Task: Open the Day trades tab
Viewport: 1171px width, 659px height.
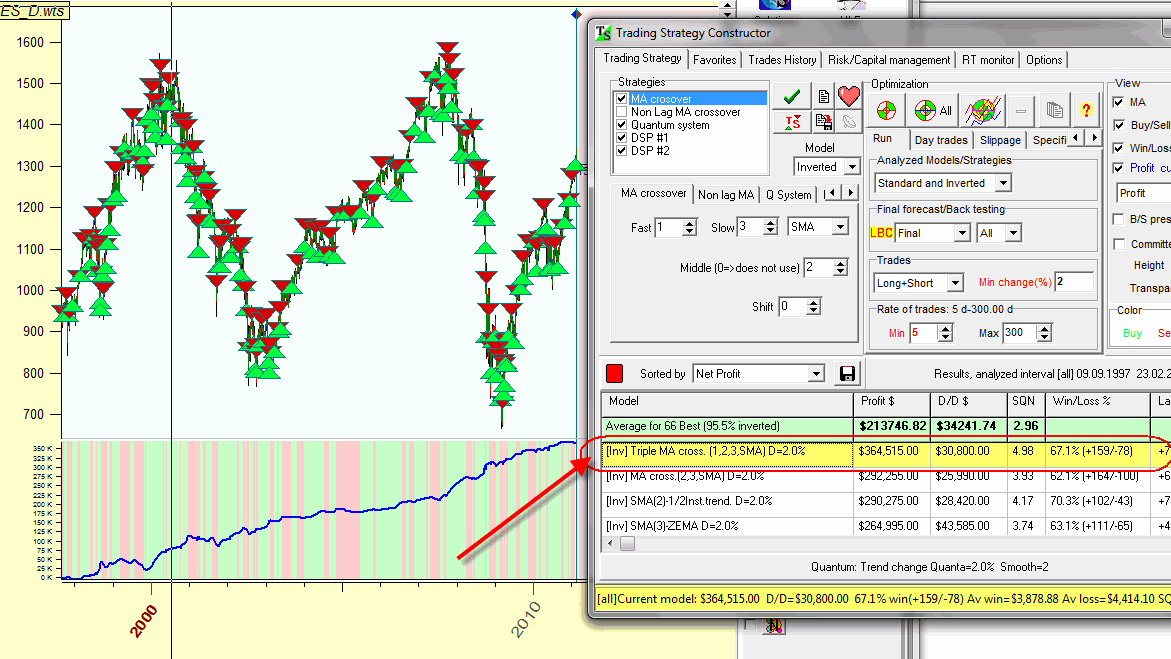Action: (940, 140)
